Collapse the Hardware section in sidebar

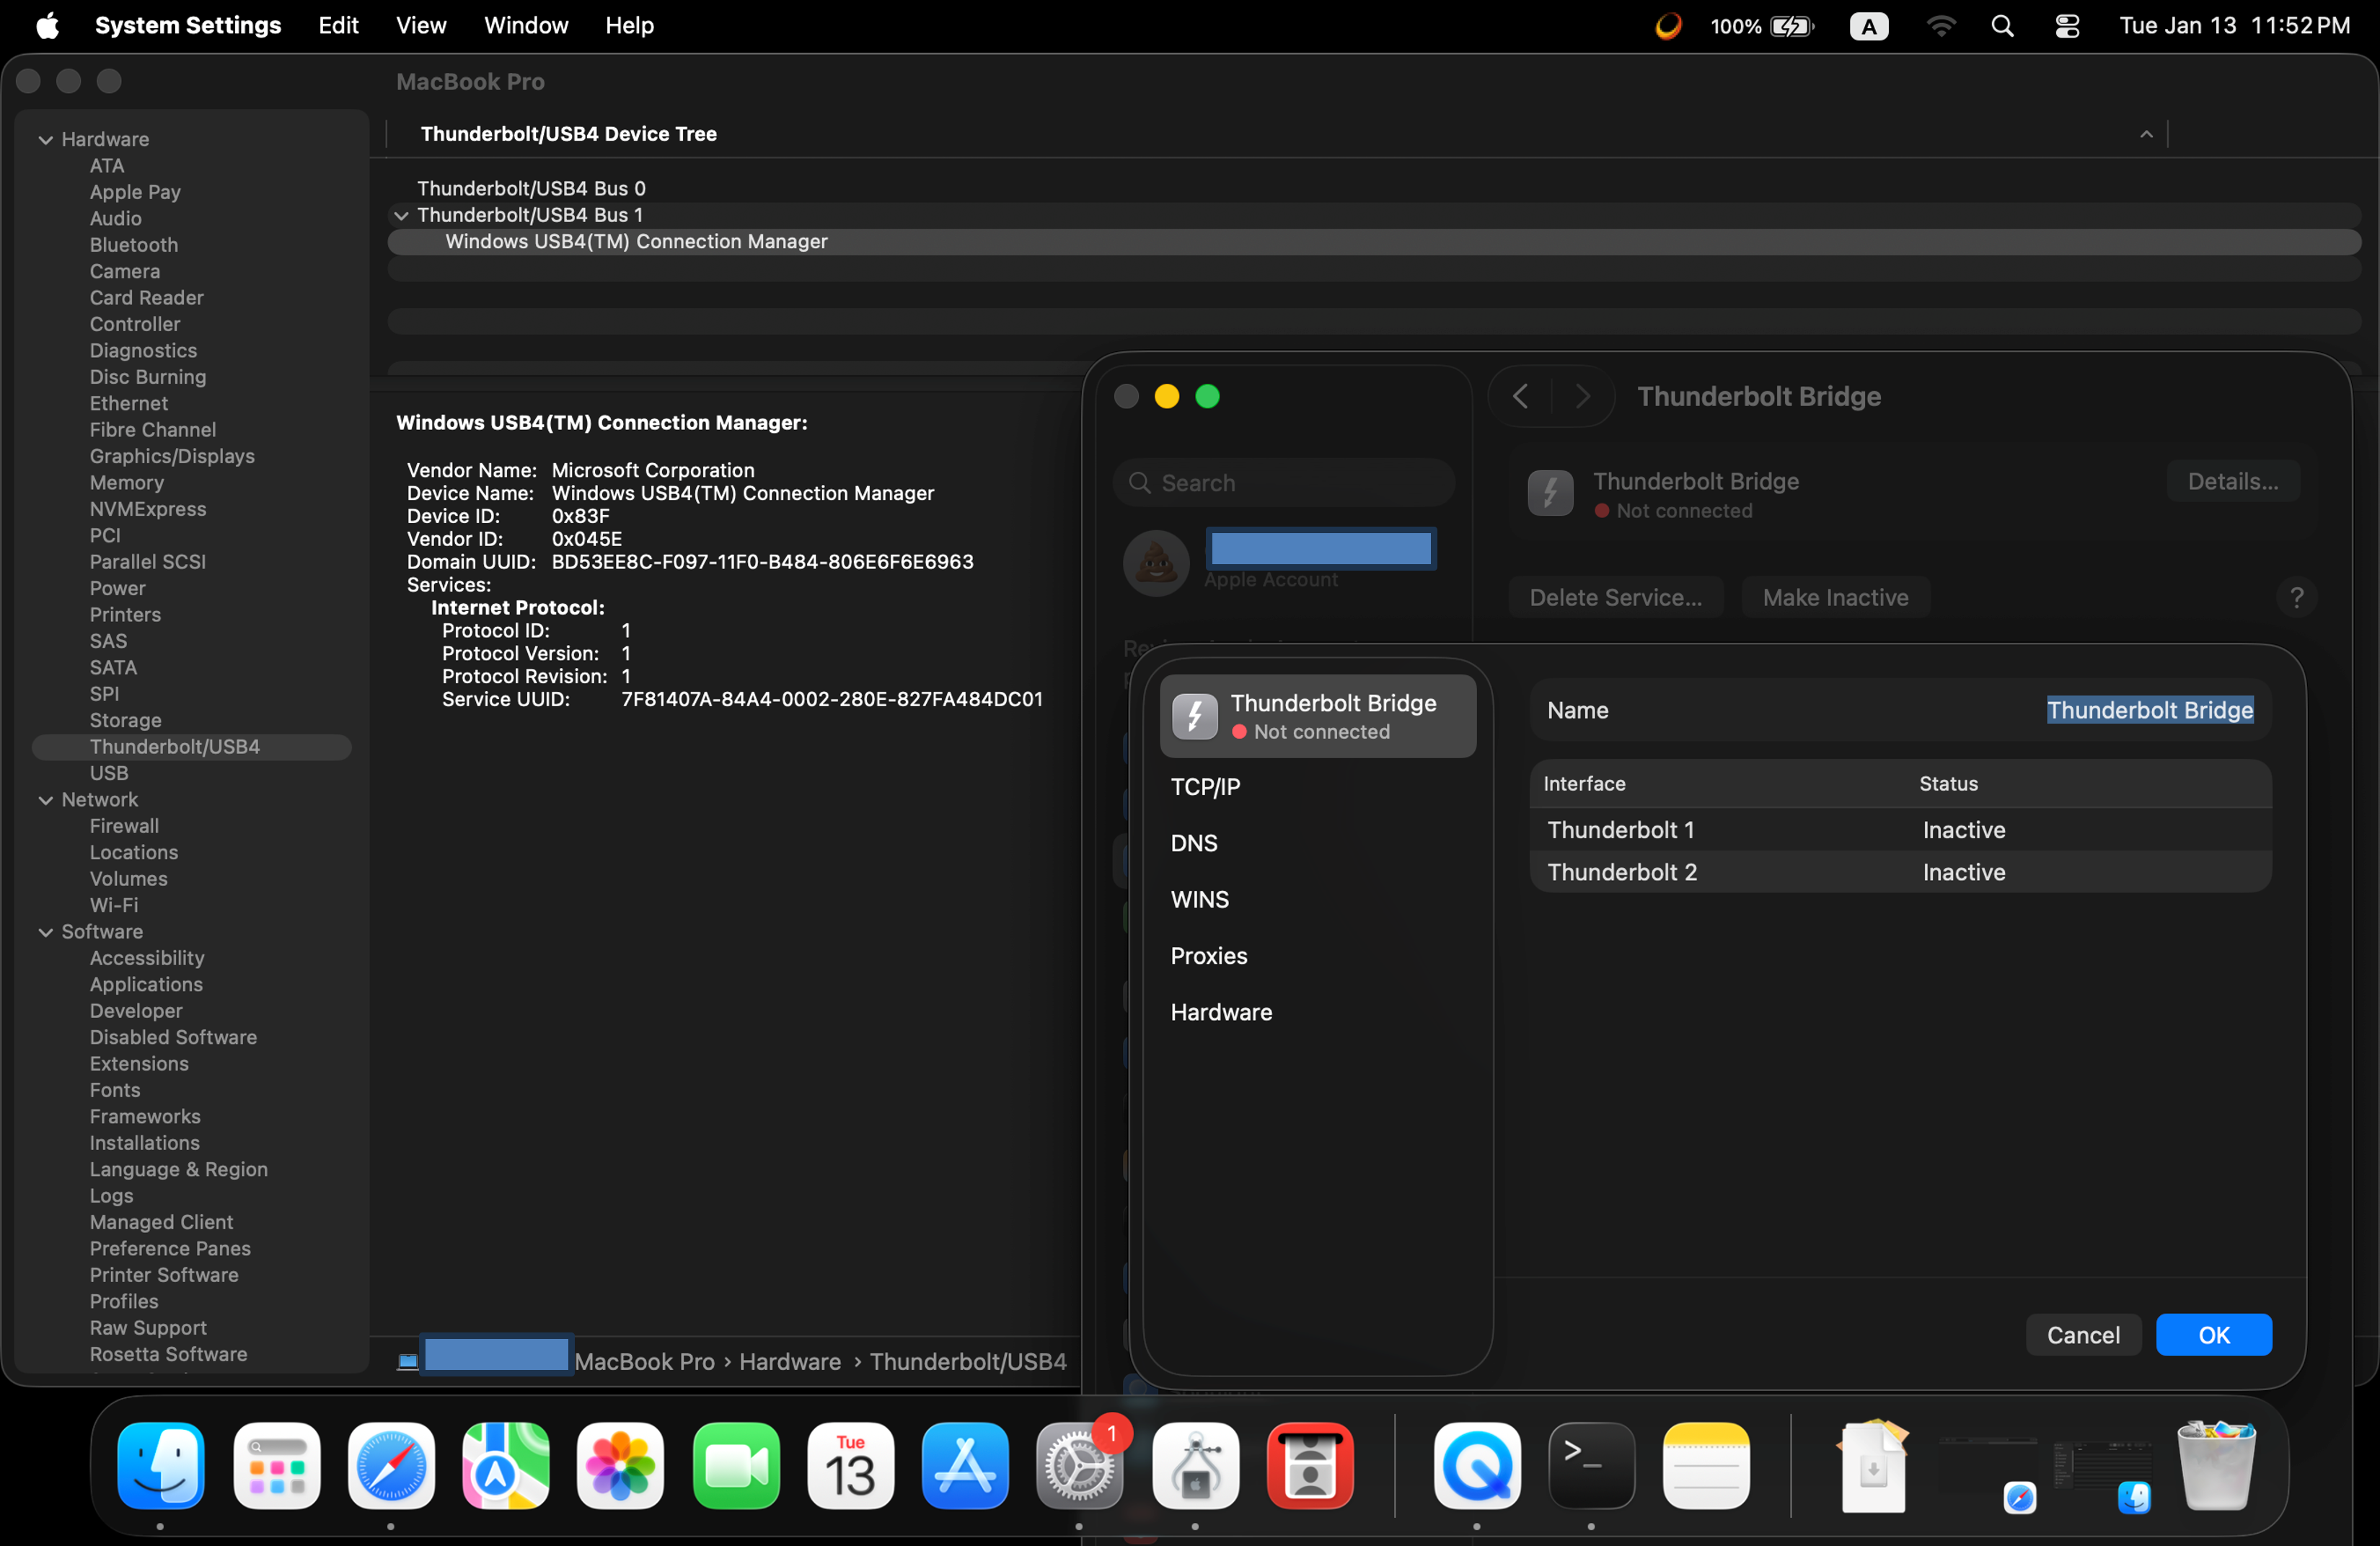[x=45, y=140]
